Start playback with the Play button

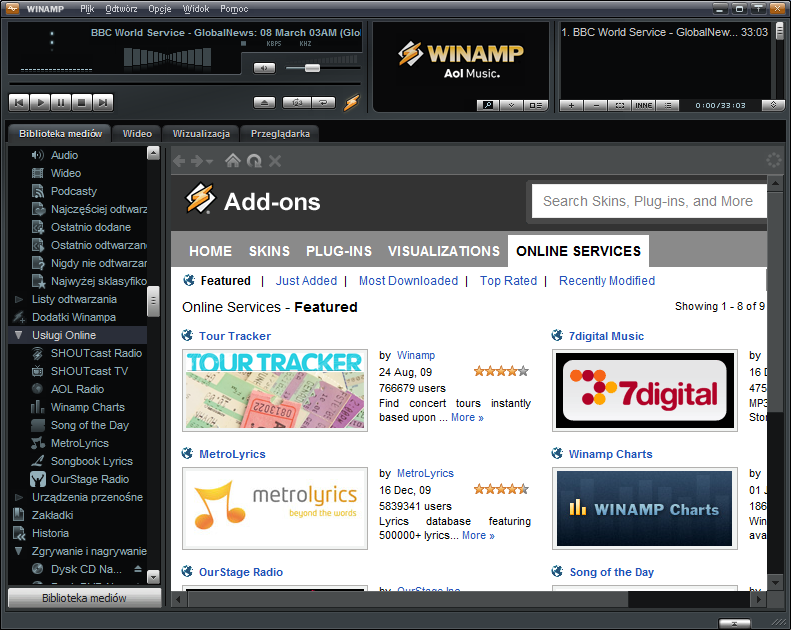(x=40, y=103)
